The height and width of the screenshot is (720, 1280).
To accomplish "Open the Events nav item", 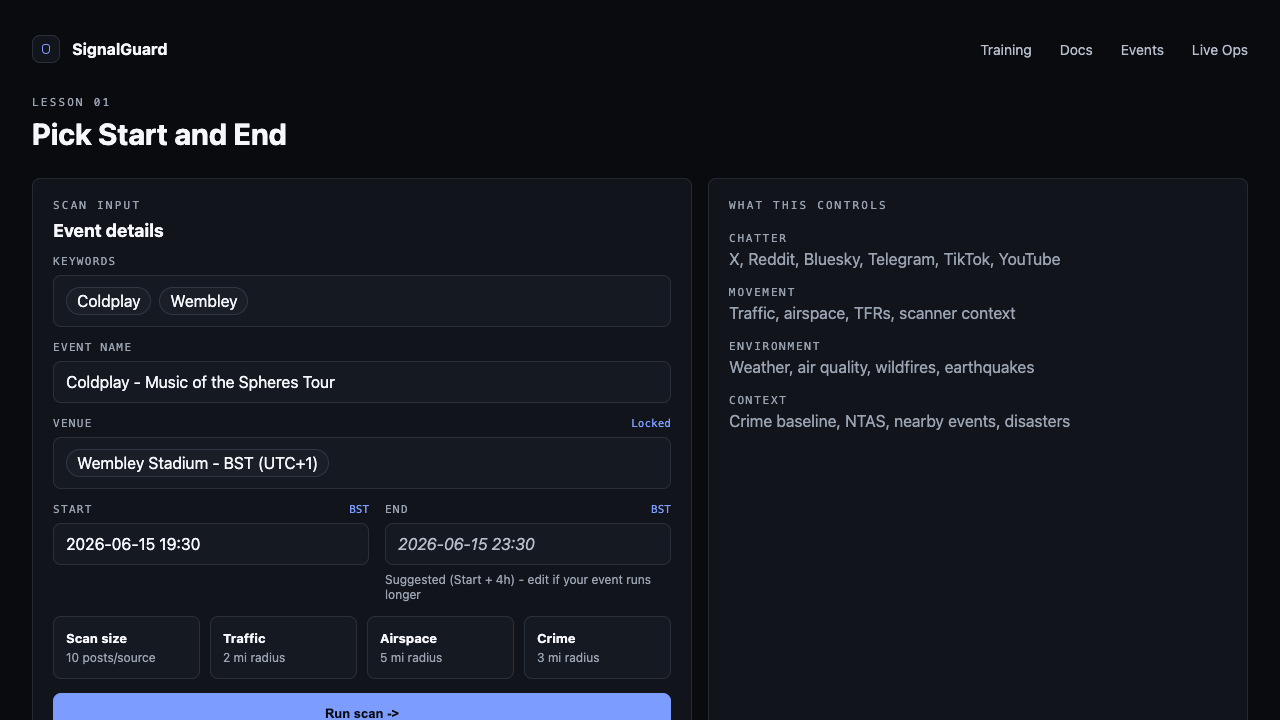I will click(x=1142, y=50).
